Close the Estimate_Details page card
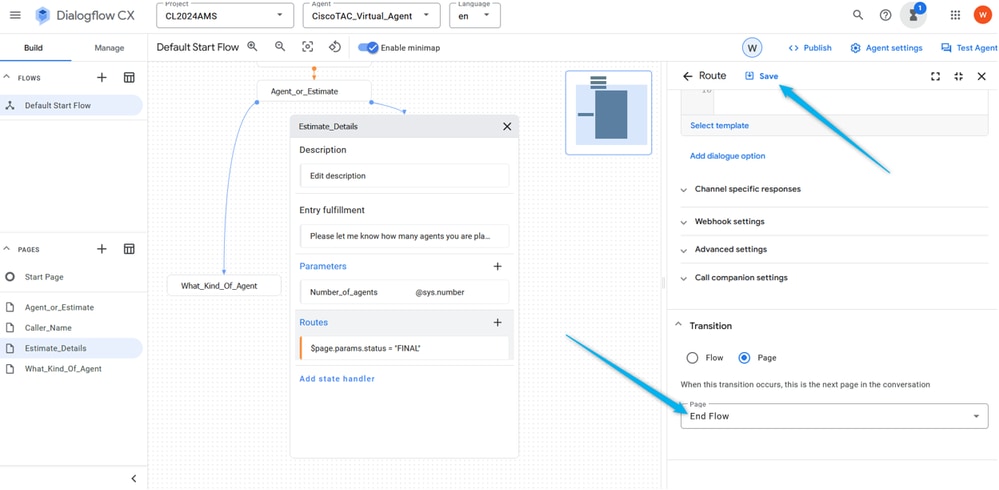Viewport: 999px width, 490px height. coord(507,126)
